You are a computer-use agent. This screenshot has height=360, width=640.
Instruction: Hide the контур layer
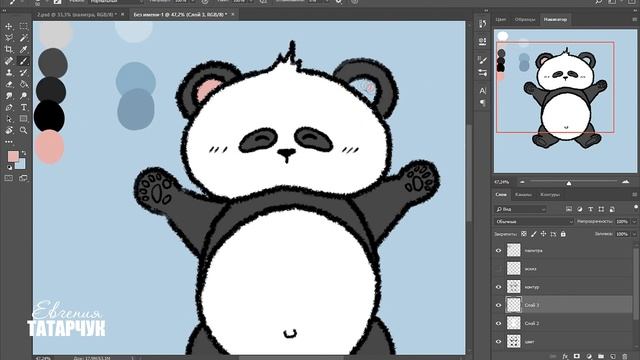(x=498, y=287)
